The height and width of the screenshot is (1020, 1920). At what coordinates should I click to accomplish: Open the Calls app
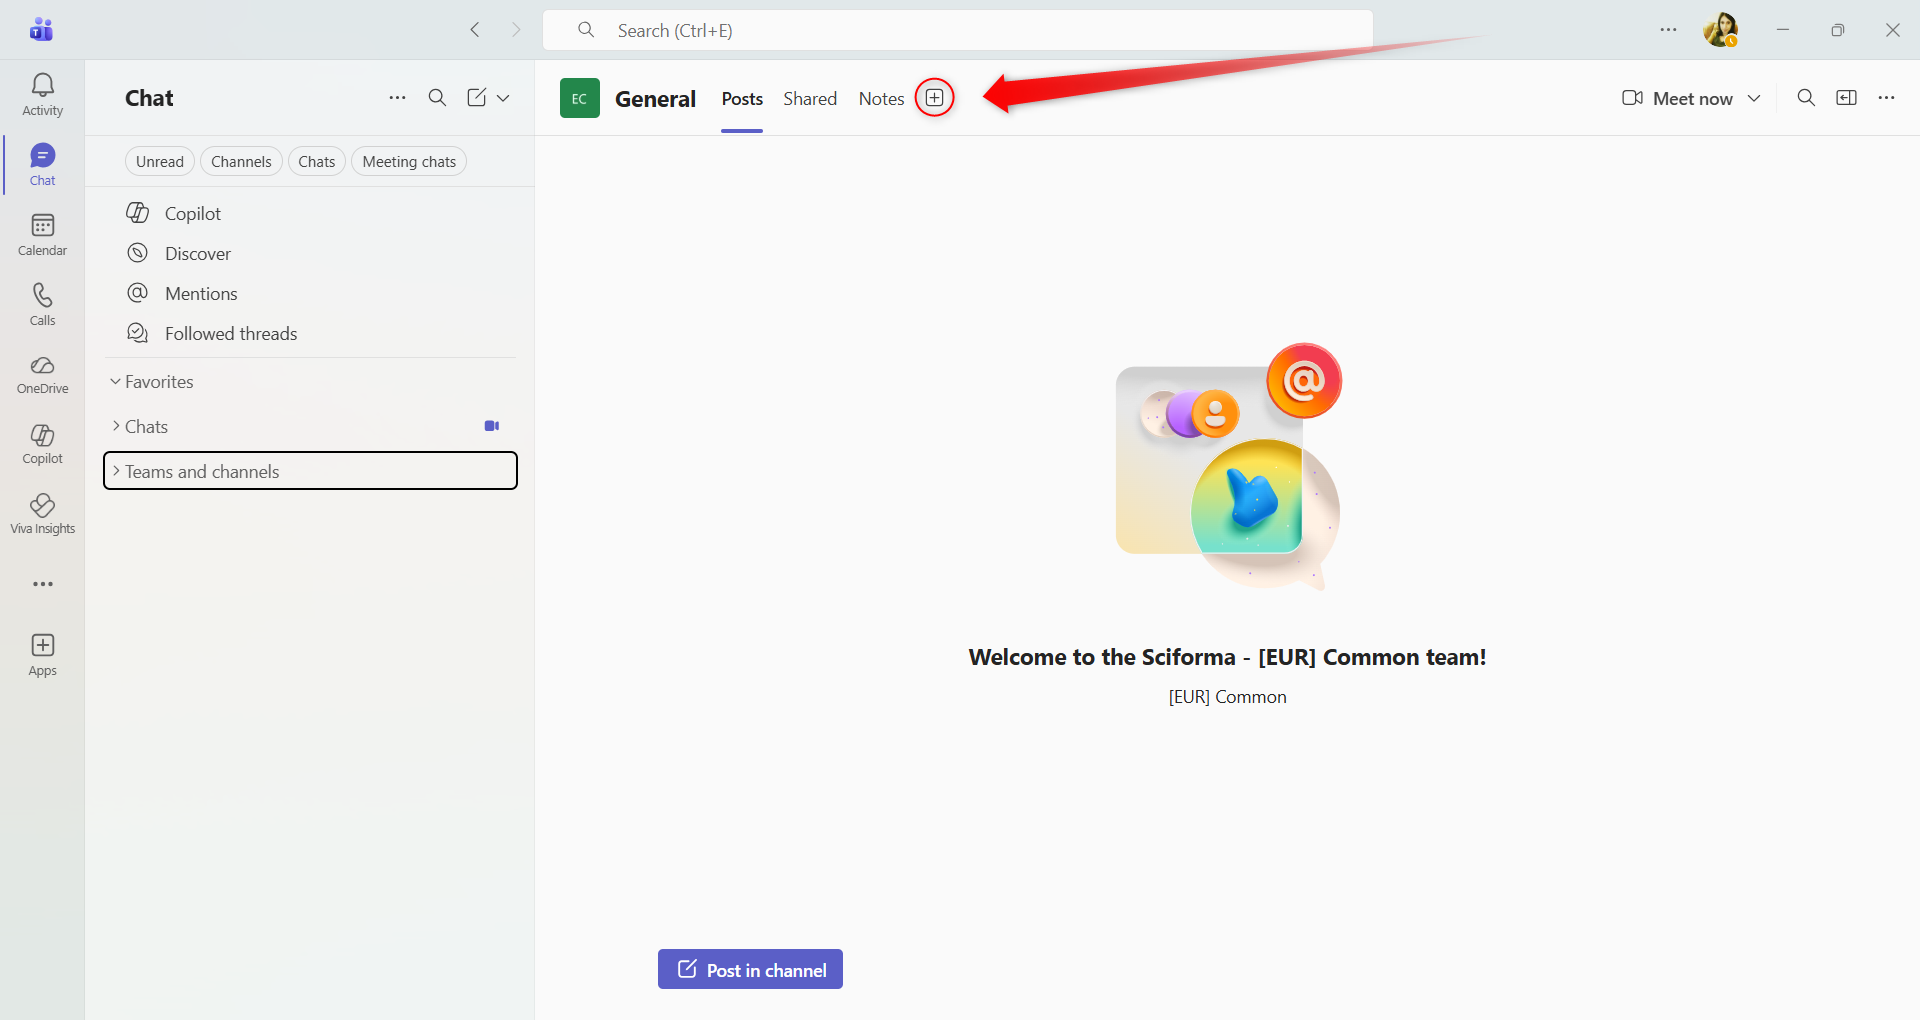pyautogui.click(x=42, y=305)
